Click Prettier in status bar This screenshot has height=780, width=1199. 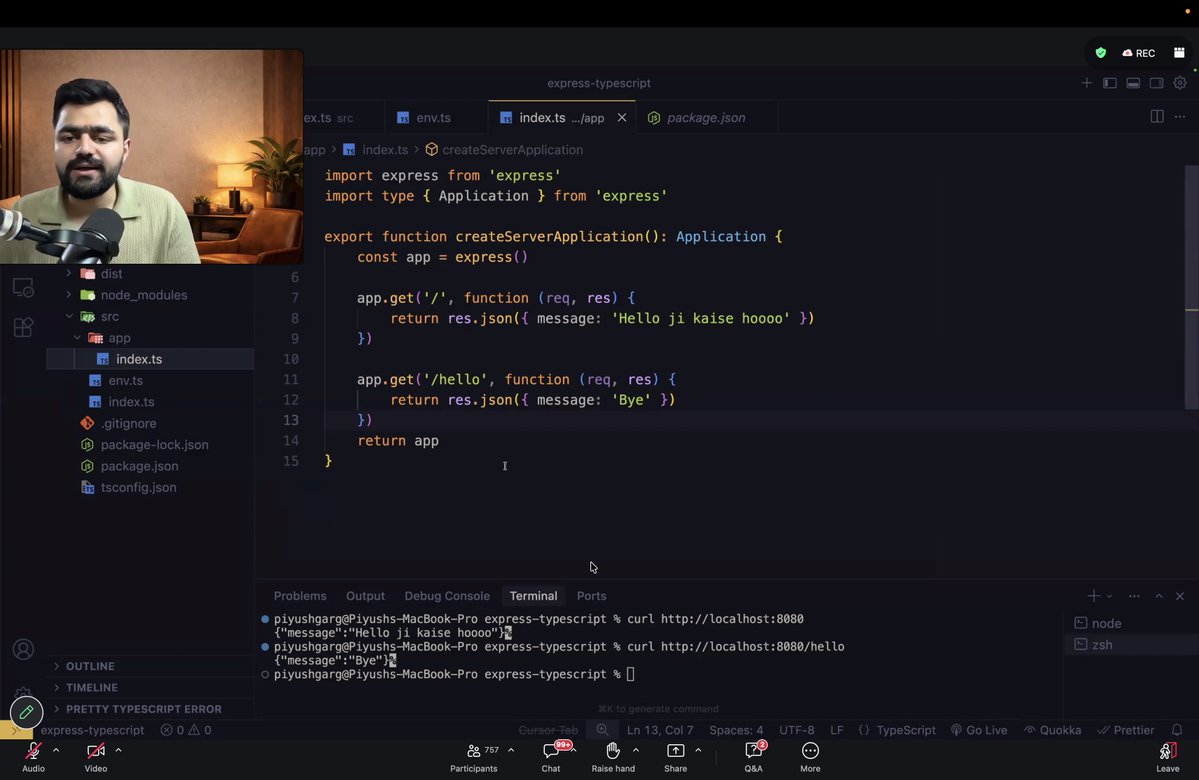pyautogui.click(x=1126, y=730)
